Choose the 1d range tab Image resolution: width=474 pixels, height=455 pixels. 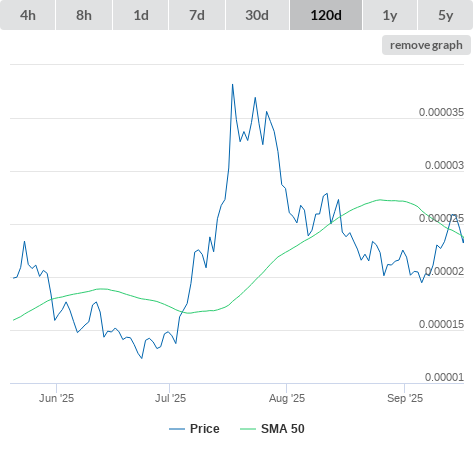(x=141, y=15)
